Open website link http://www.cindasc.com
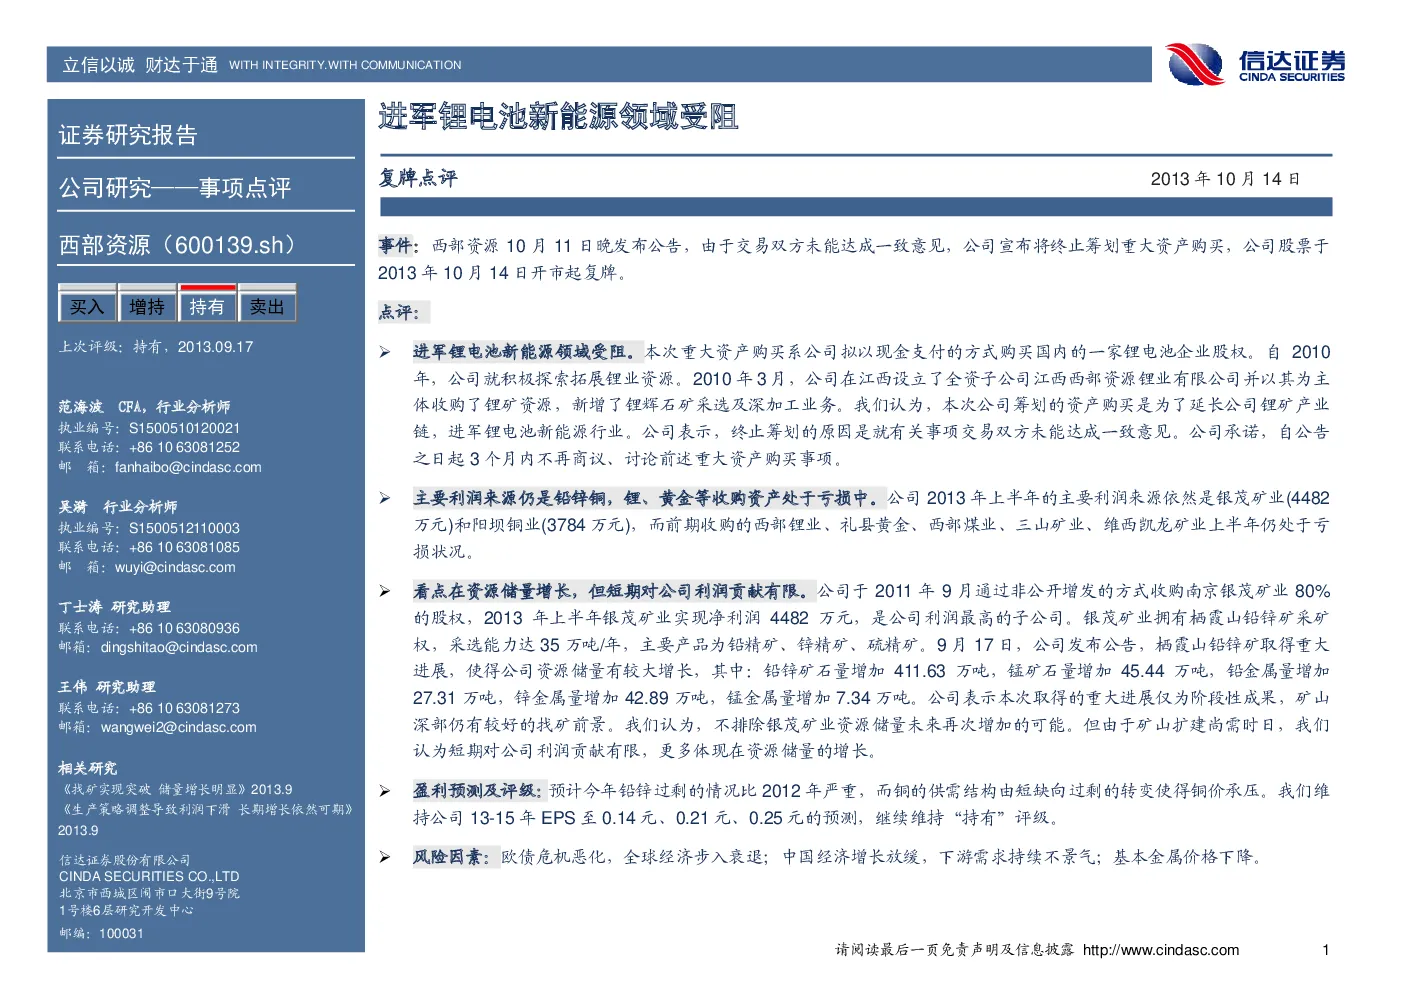Screen dimensions: 1403x992 point(1161,950)
